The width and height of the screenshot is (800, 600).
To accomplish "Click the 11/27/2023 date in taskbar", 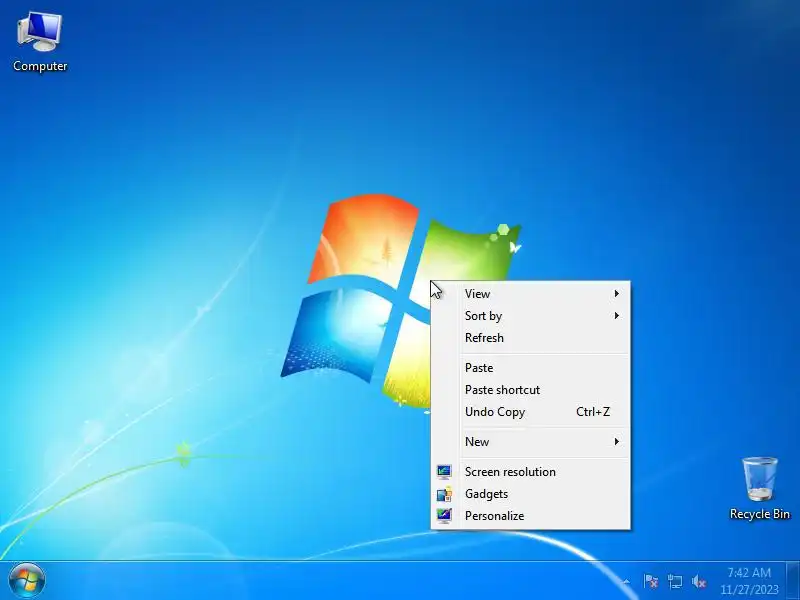I will pos(749,590).
